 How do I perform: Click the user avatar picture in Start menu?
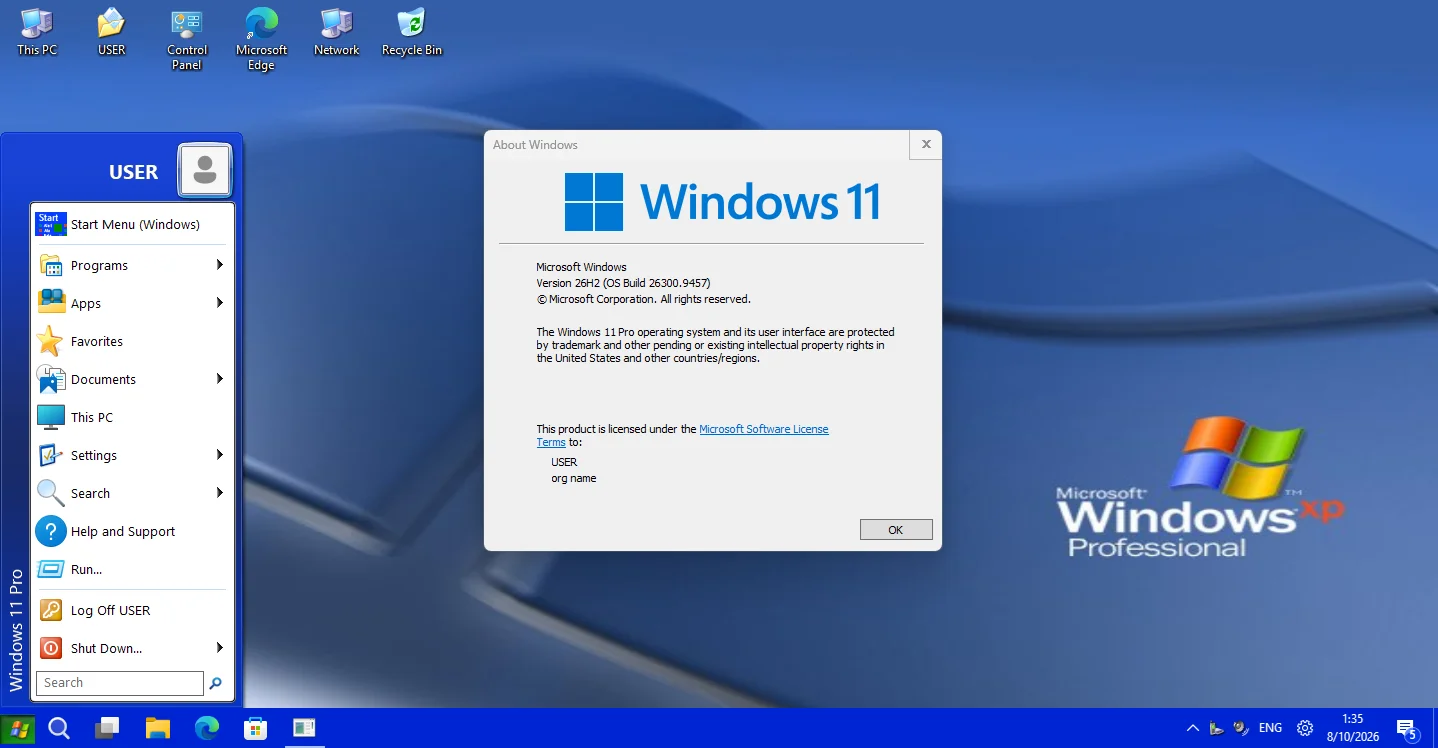click(205, 170)
